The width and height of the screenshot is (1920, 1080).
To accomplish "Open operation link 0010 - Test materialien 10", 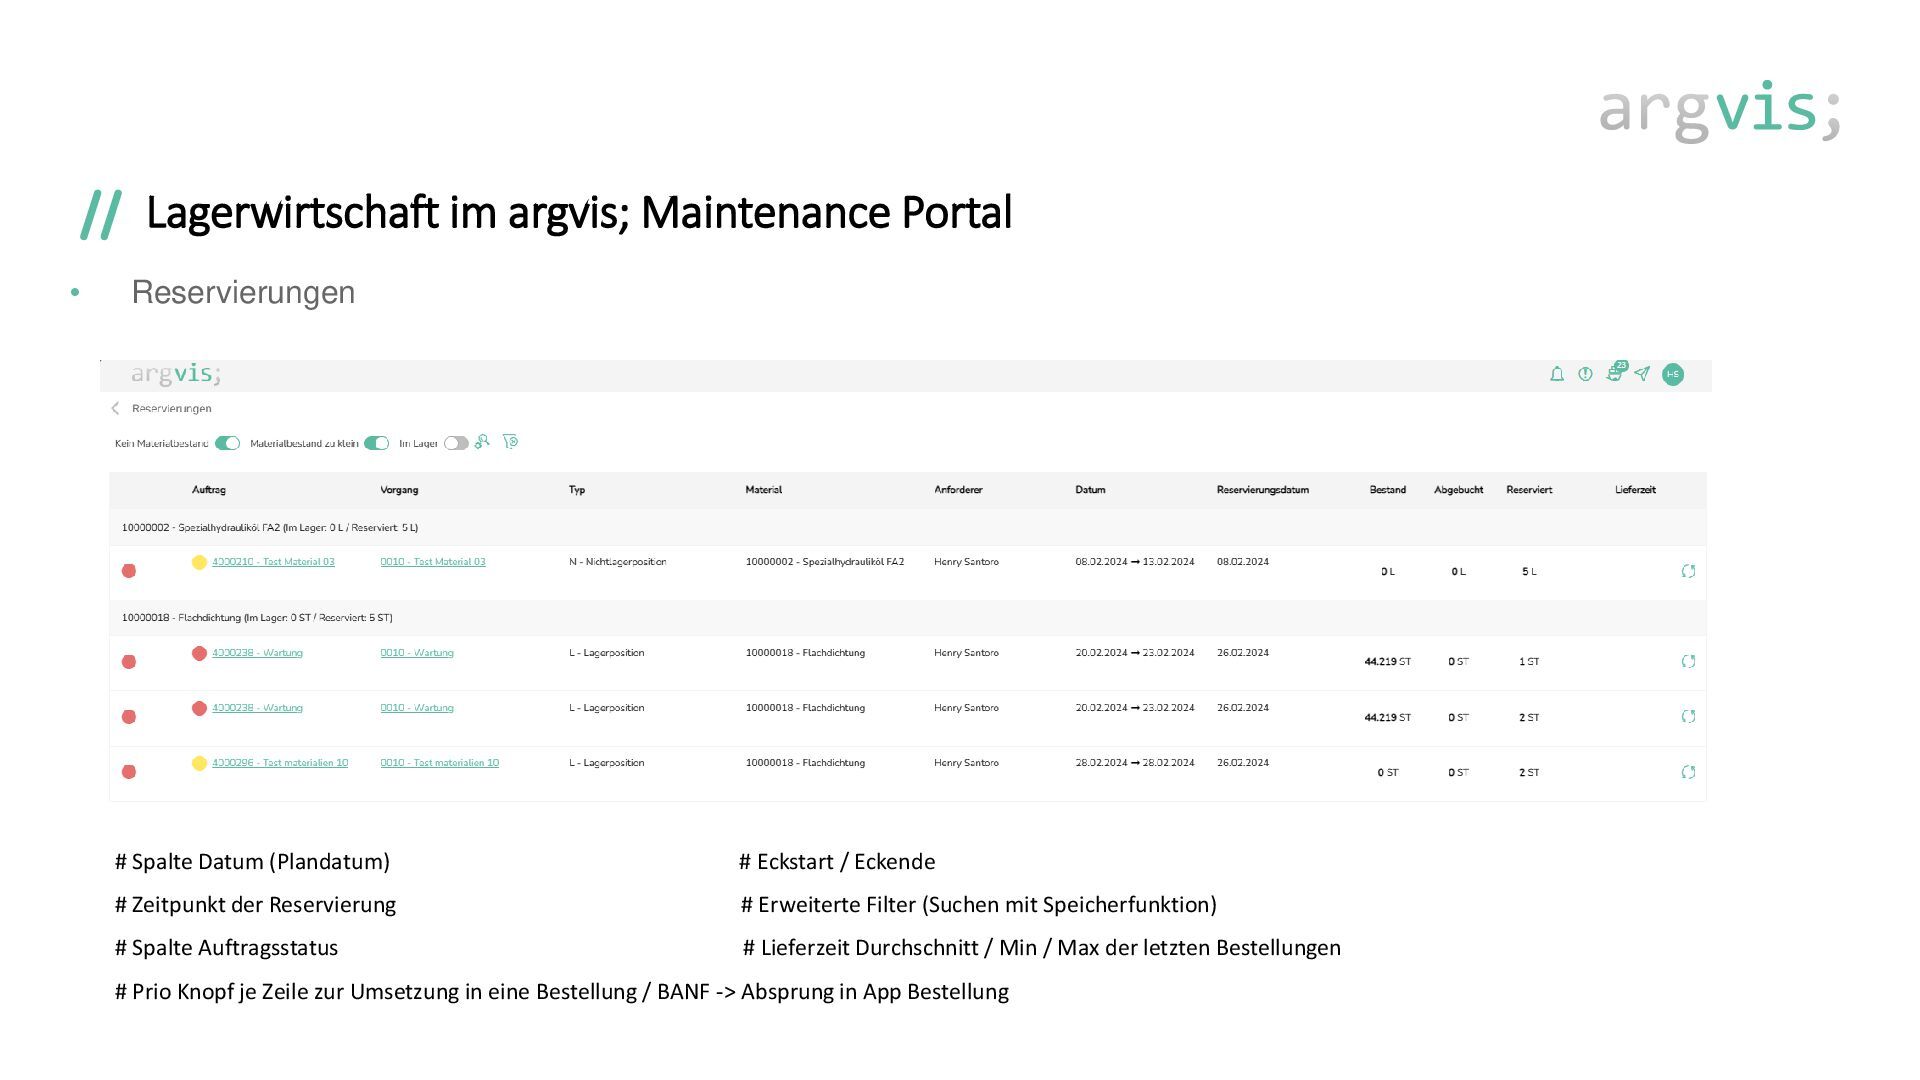I will coord(439,763).
